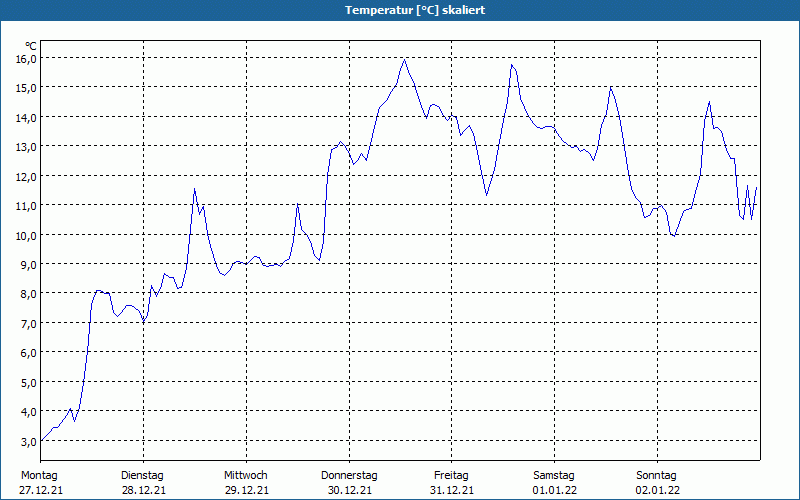The width and height of the screenshot is (800, 500).
Task: Select the "13,0" y-axis value
Action: [26, 146]
